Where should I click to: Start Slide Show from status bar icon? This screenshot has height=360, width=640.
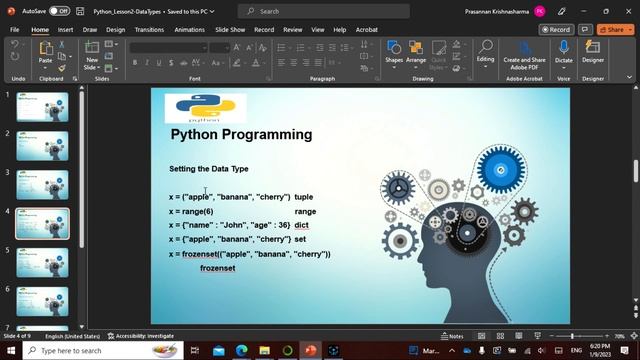[x=538, y=336]
